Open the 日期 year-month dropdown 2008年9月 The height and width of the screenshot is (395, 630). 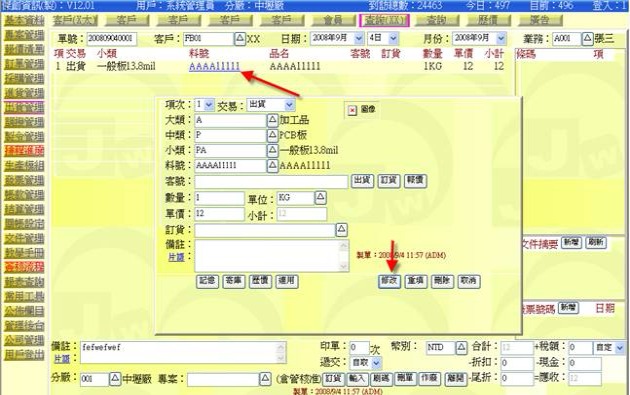358,39
